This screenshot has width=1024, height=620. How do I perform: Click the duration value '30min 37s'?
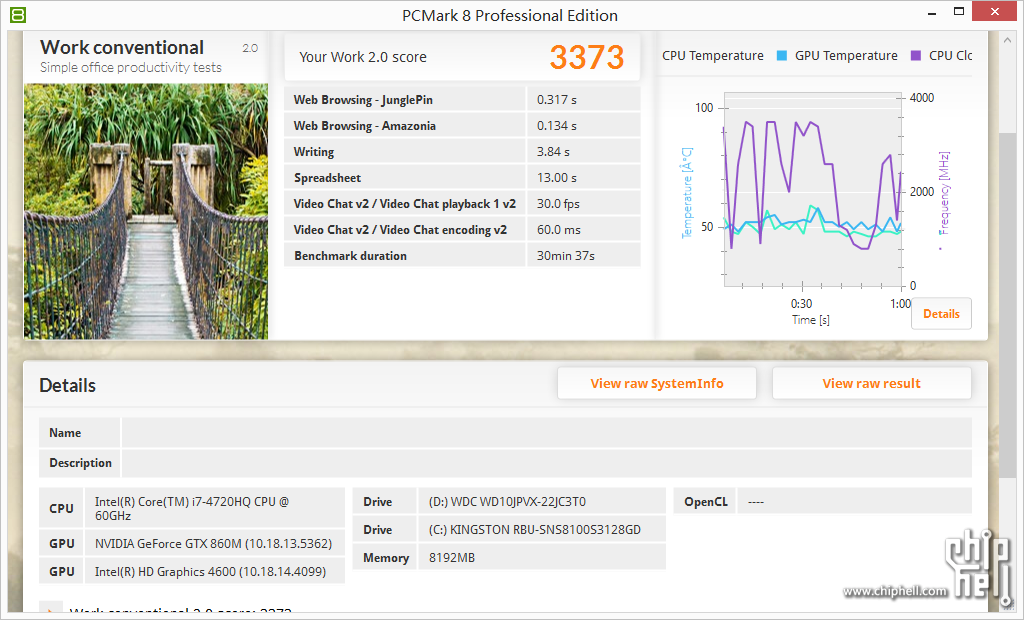pyautogui.click(x=566, y=256)
